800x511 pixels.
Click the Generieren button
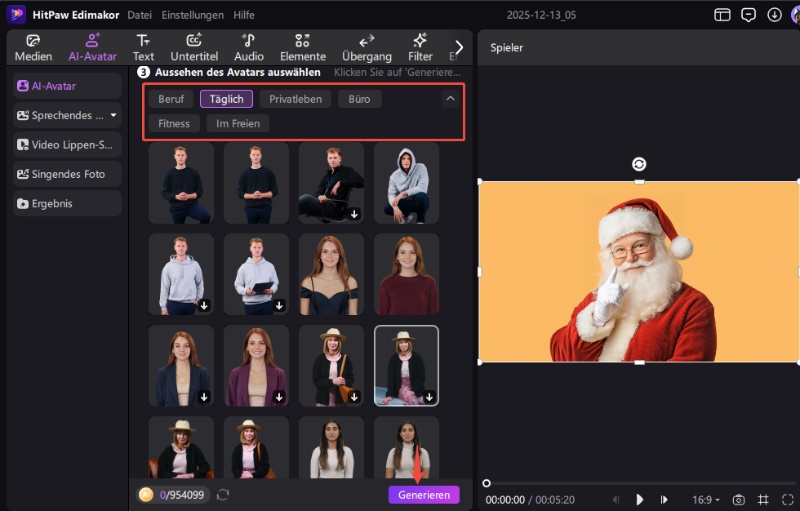423,495
